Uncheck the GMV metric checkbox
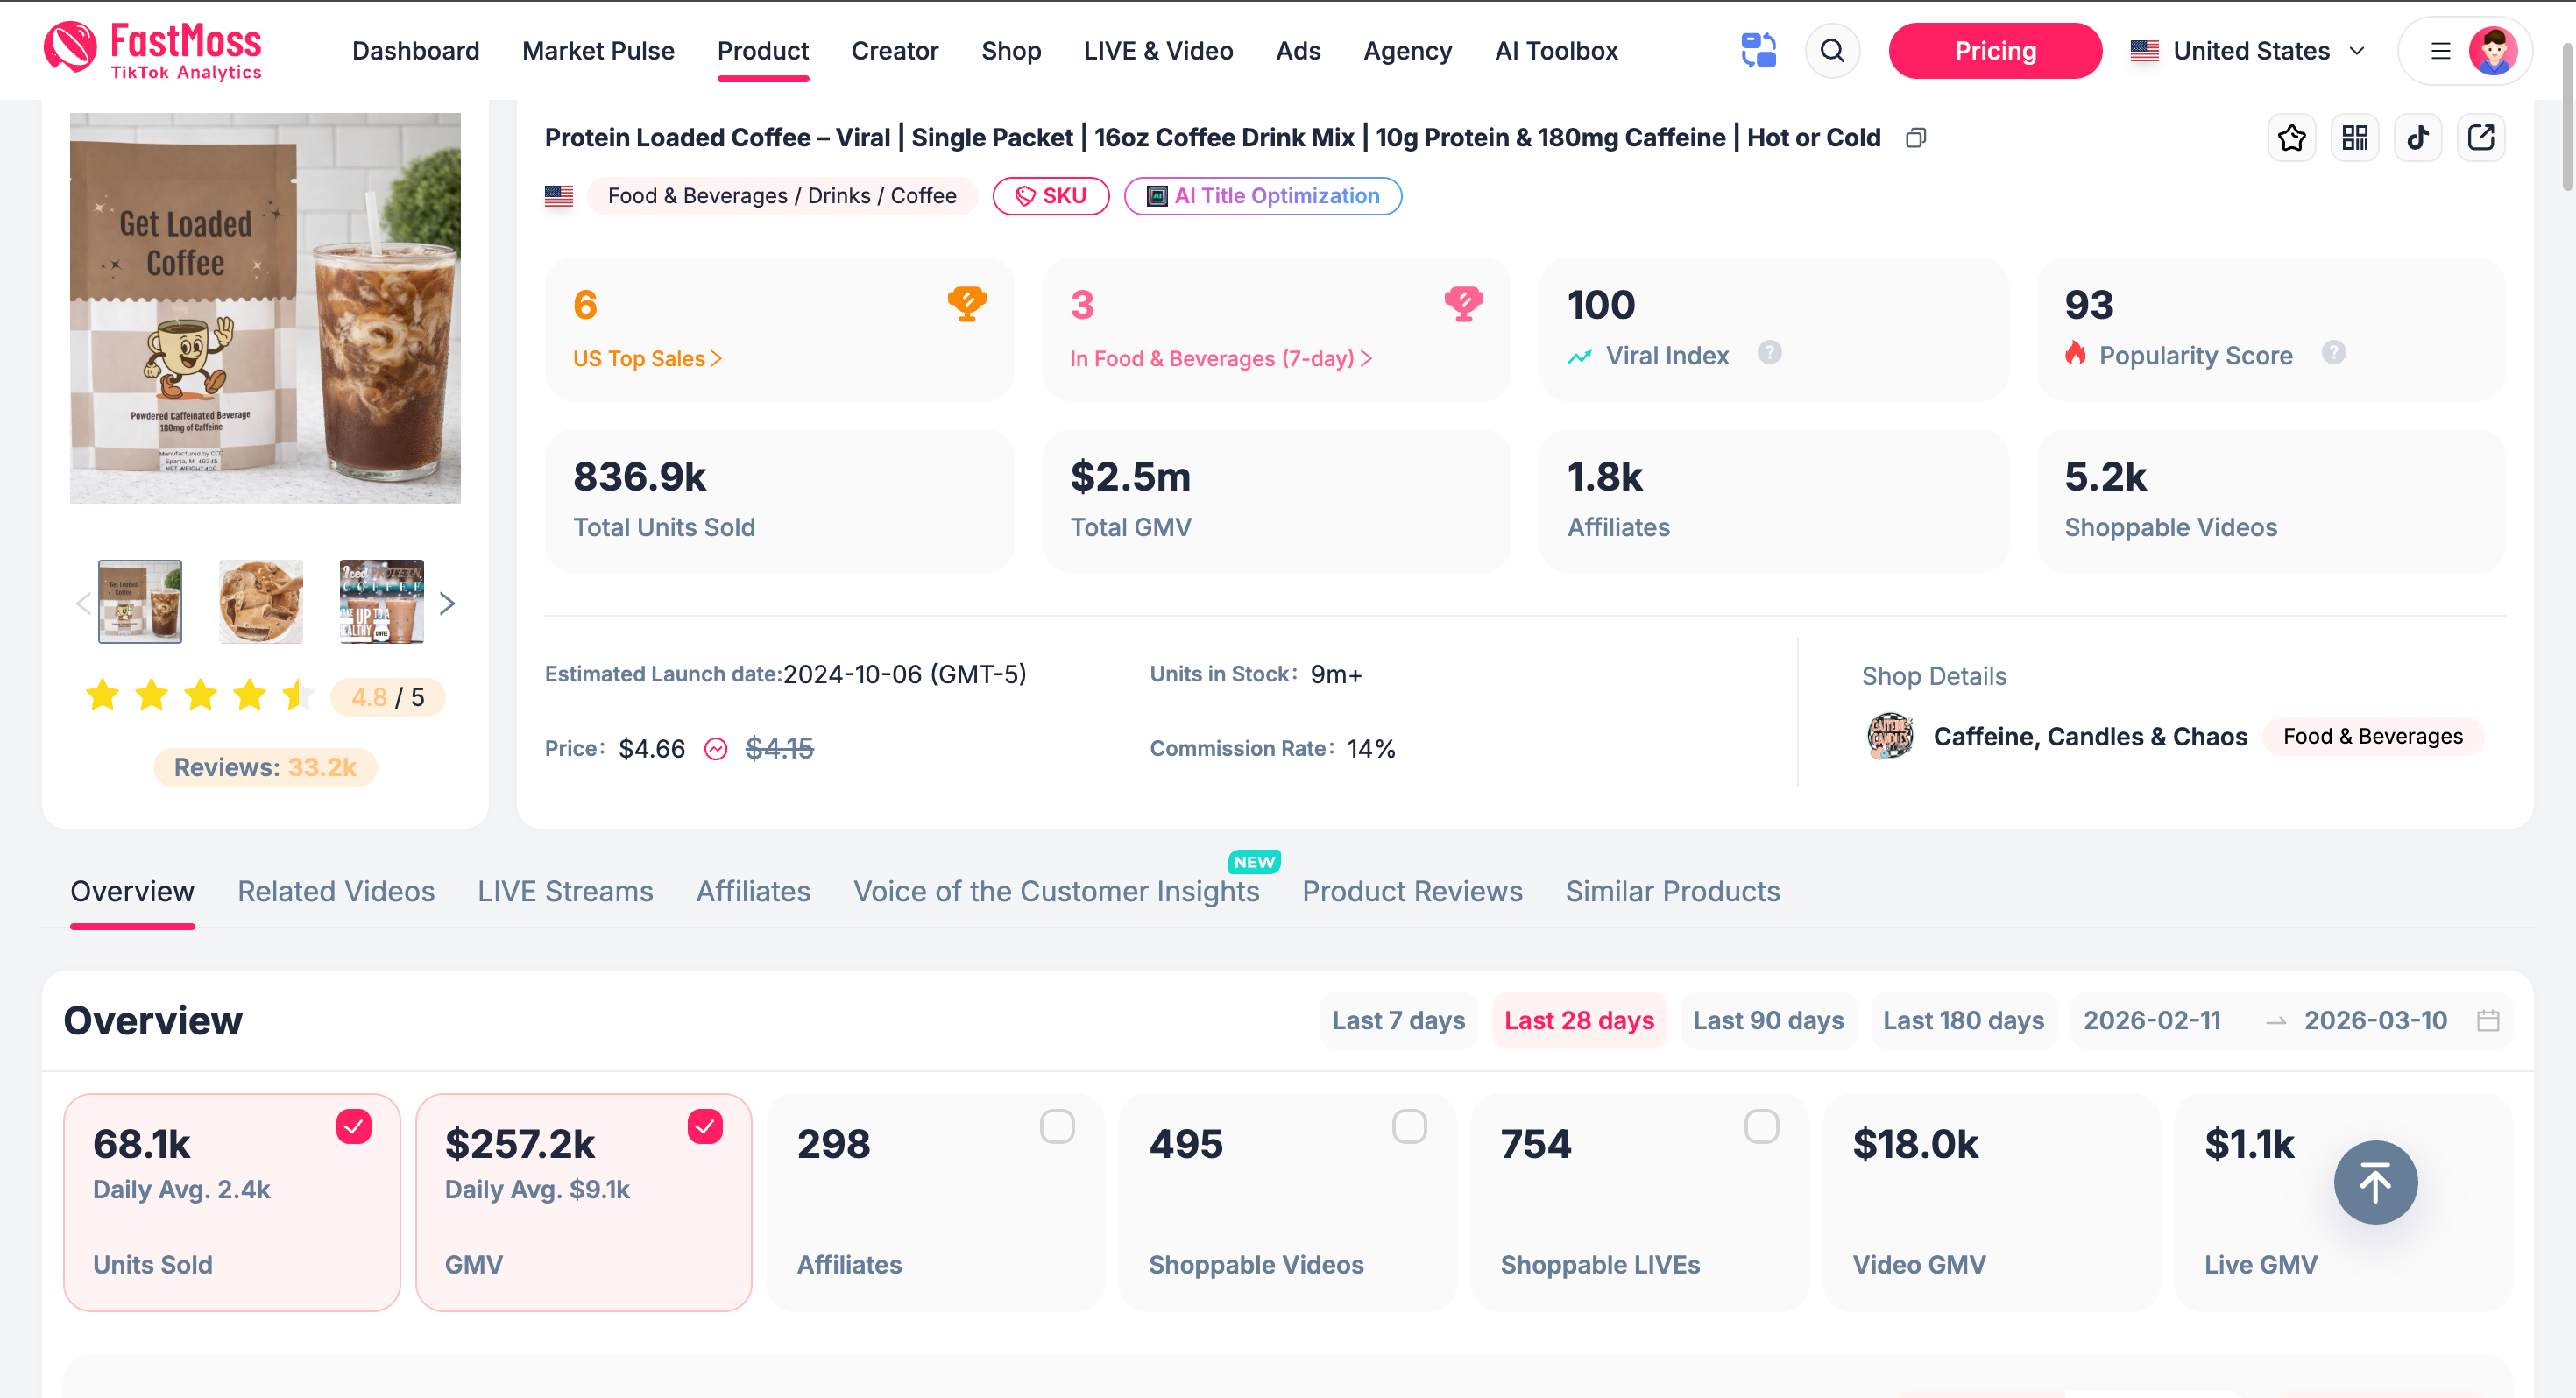 (x=705, y=1126)
